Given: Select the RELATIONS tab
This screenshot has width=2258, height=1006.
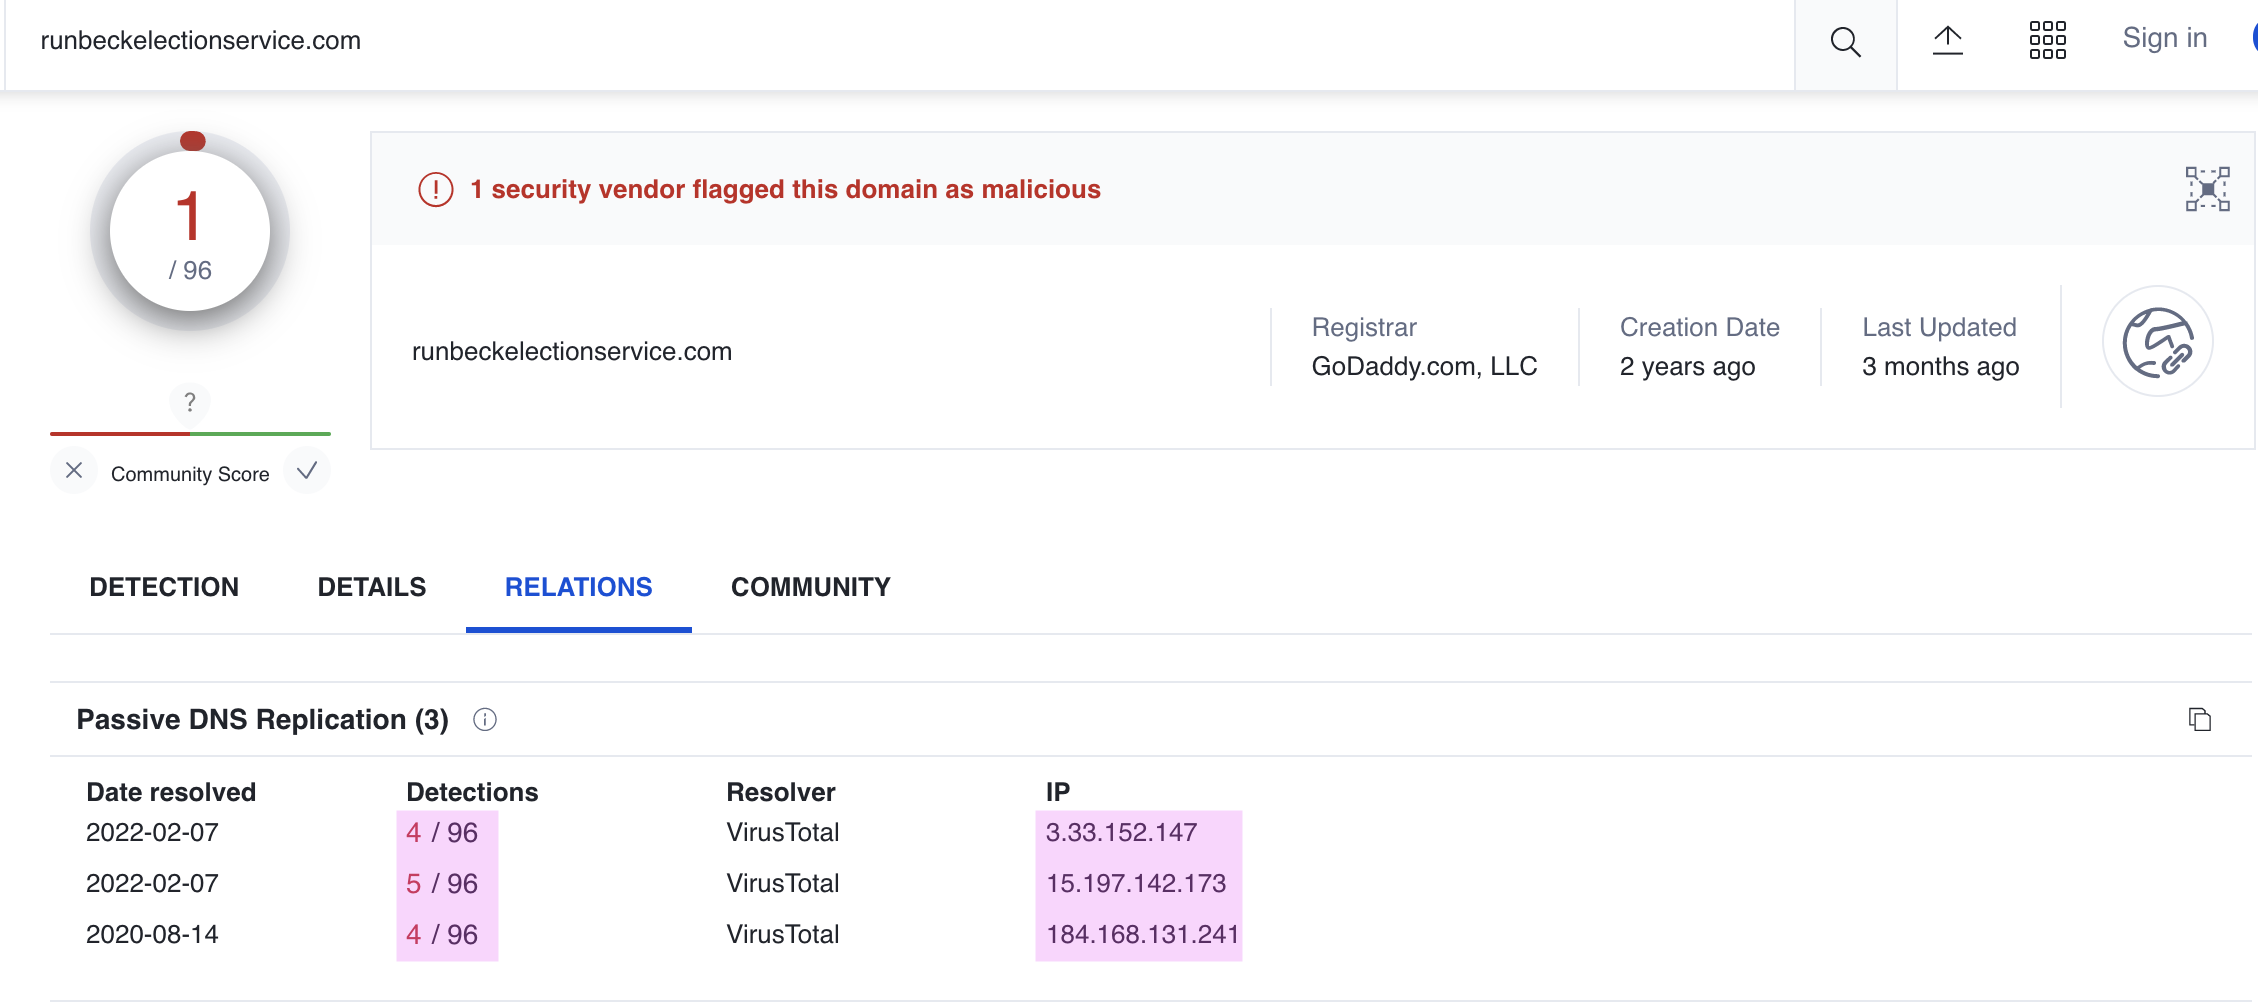Looking at the screenshot, I should click(x=579, y=587).
